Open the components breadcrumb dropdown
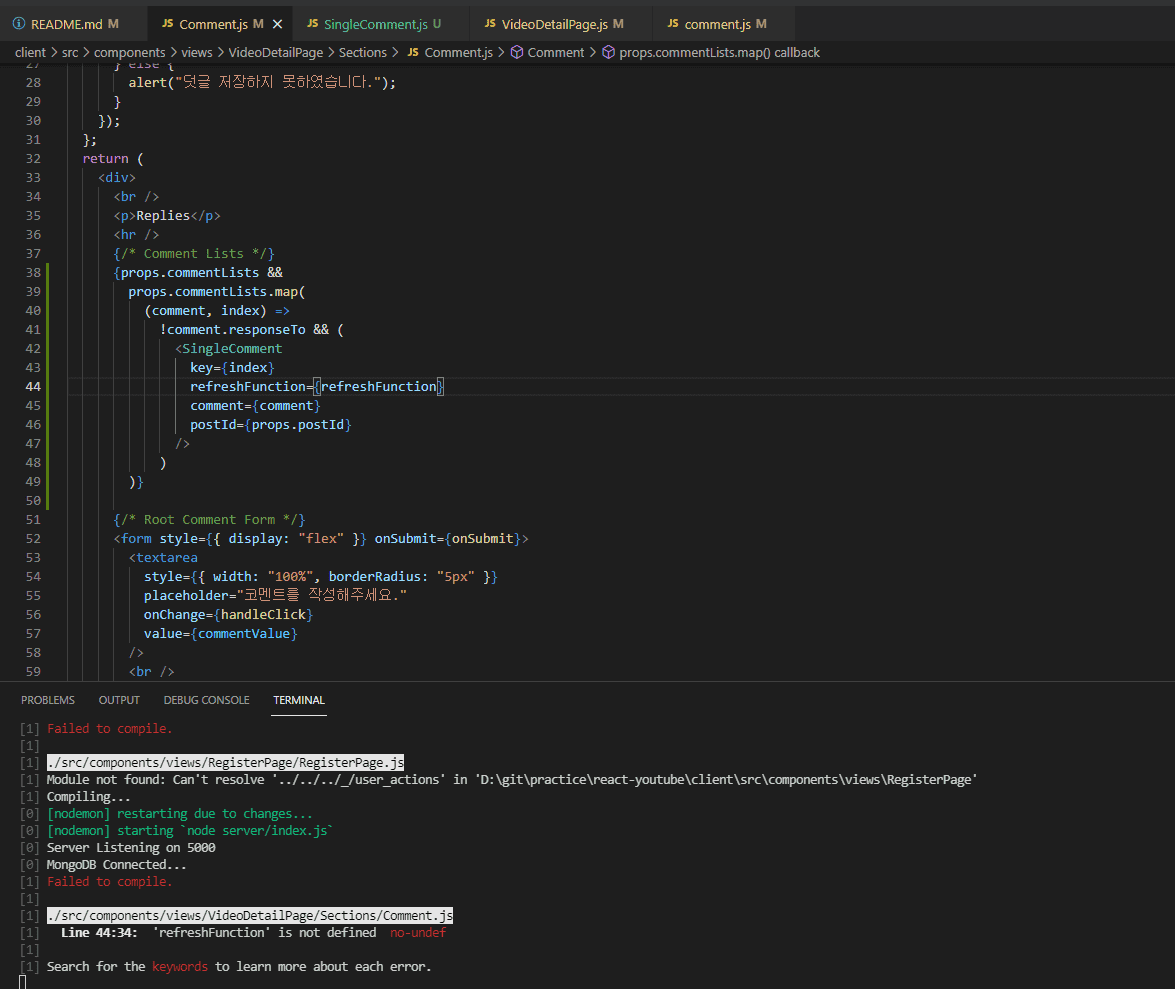This screenshot has width=1175, height=989. click(x=128, y=52)
